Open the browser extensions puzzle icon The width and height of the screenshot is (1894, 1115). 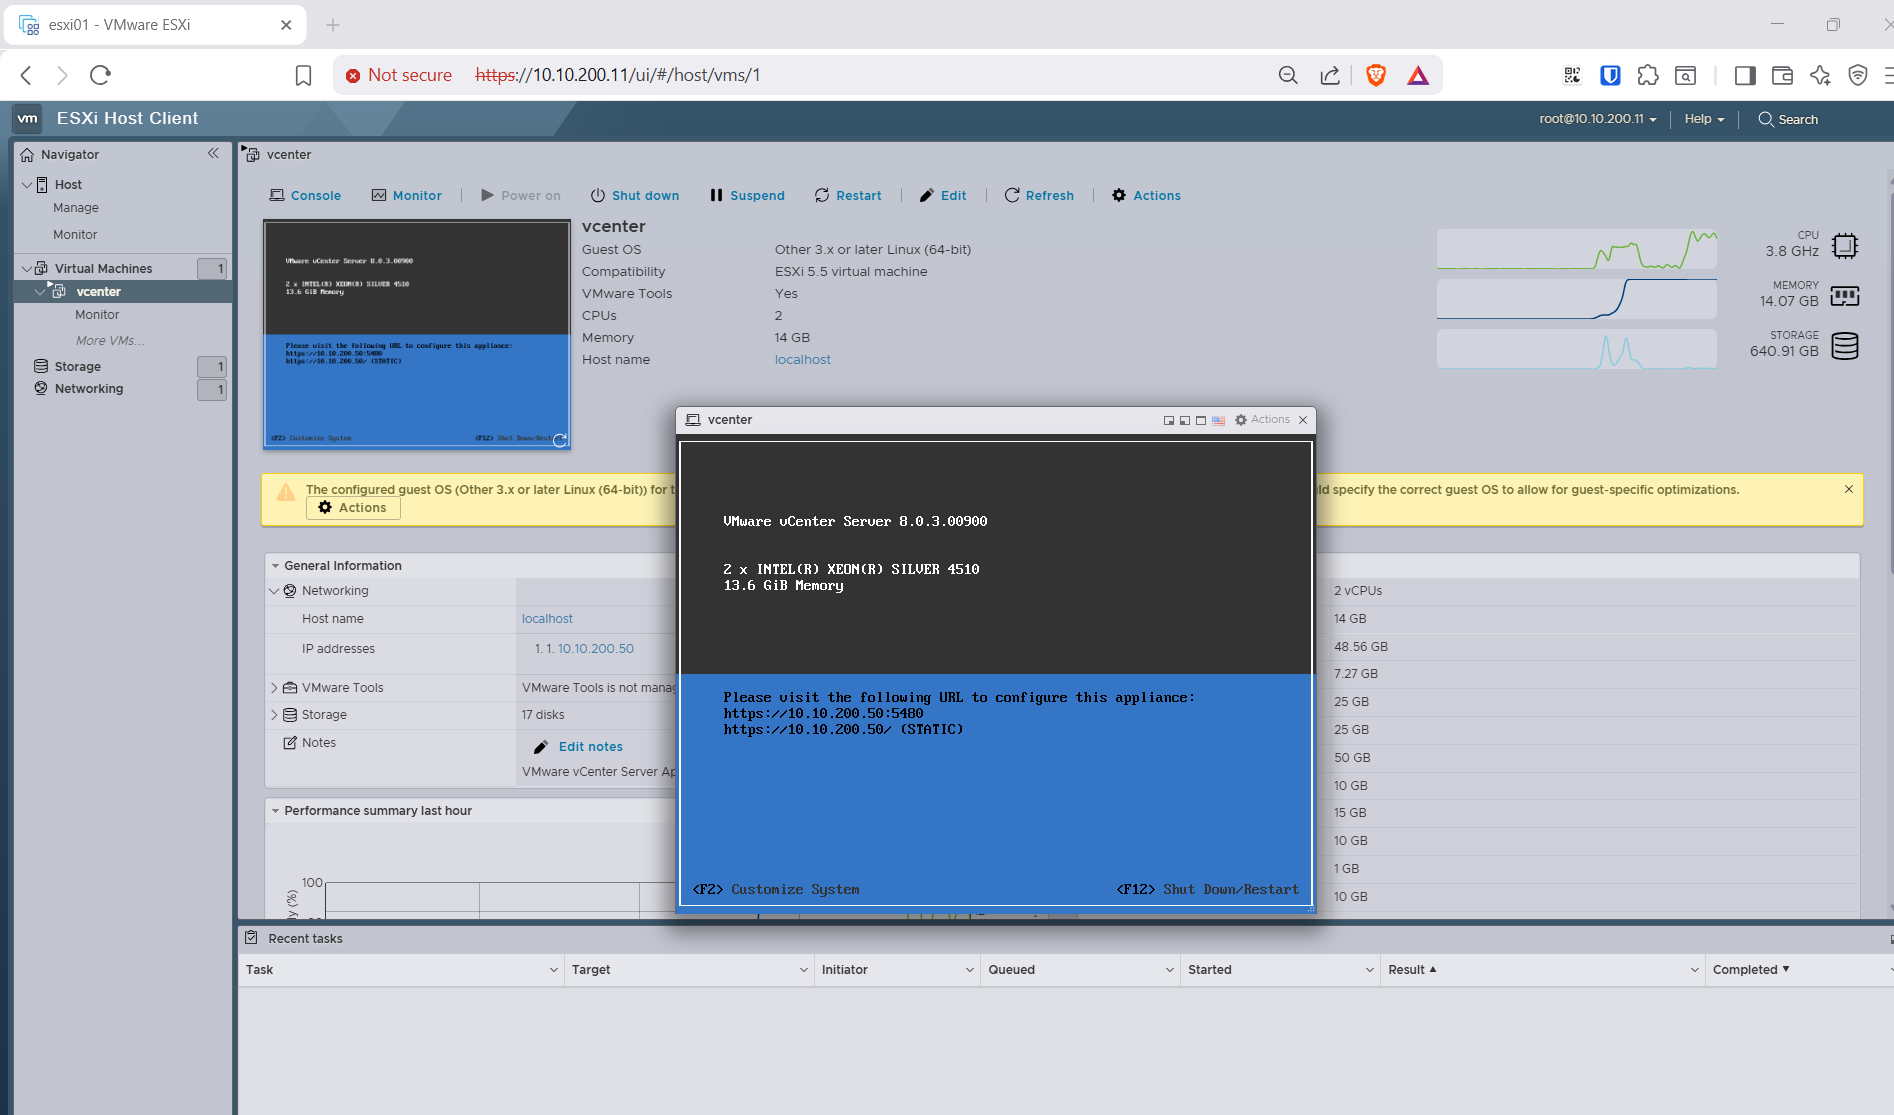tap(1648, 75)
